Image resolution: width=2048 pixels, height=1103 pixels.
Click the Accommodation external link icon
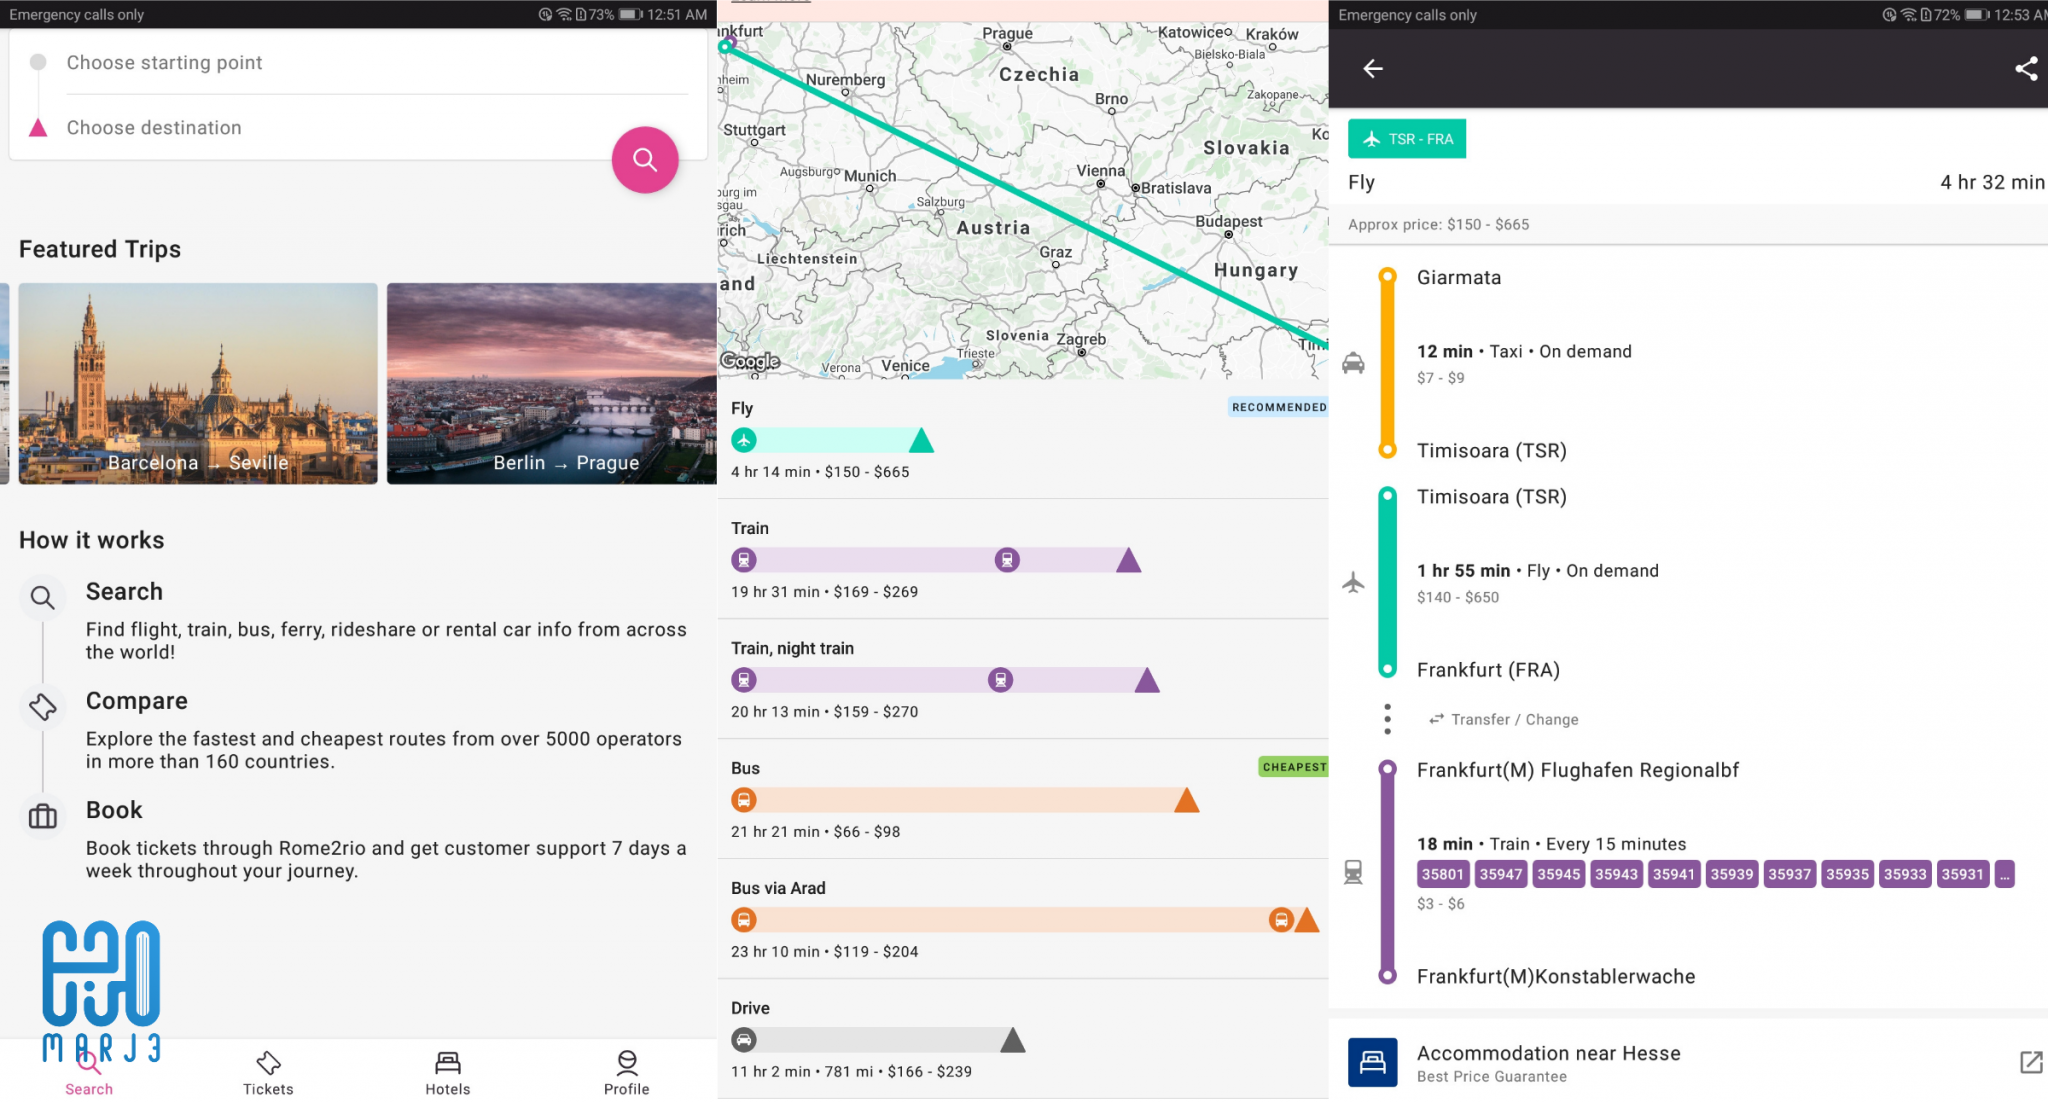pyautogui.click(x=2030, y=1062)
